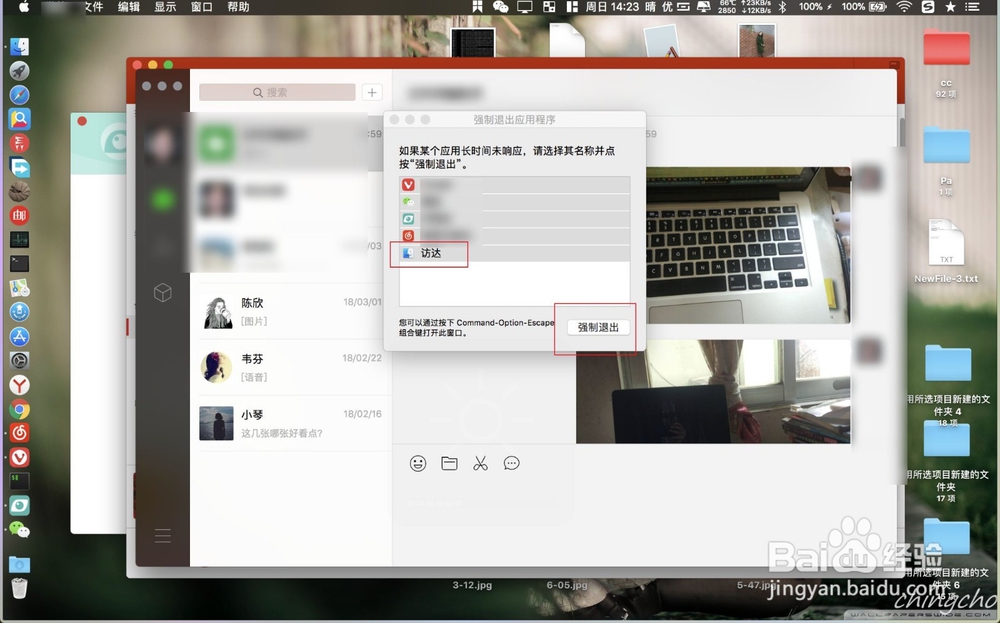The height and width of the screenshot is (623, 1000).
Task: Open the laptop keyboard photo in chat
Action: 748,246
